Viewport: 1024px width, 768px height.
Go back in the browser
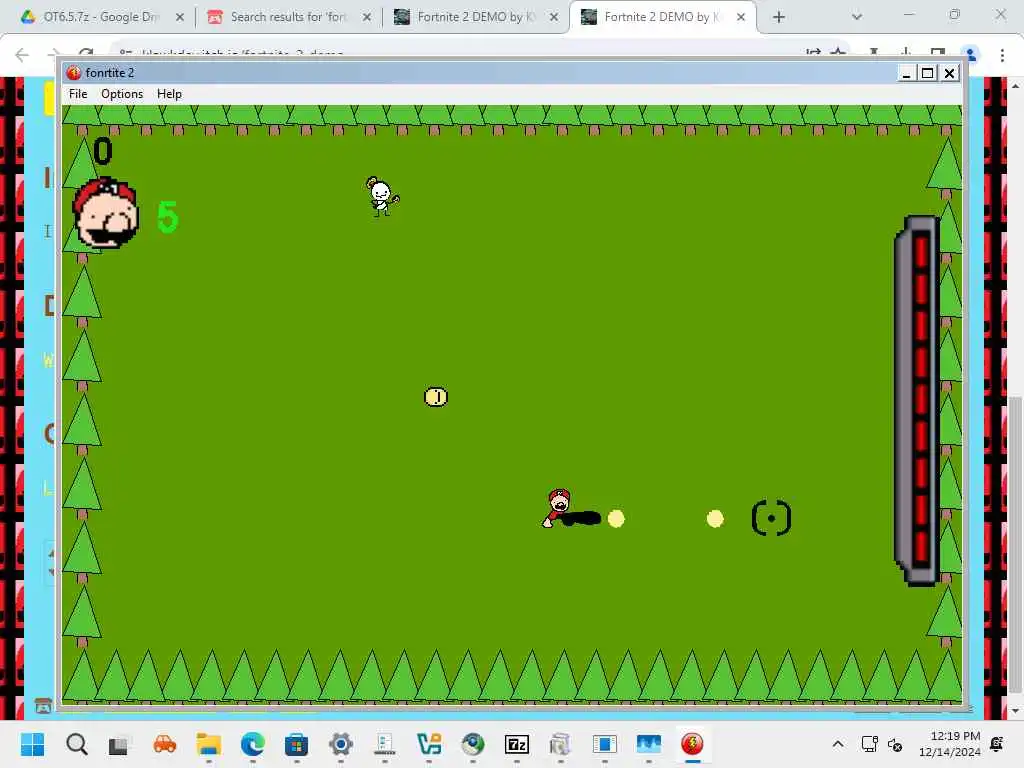(x=22, y=55)
